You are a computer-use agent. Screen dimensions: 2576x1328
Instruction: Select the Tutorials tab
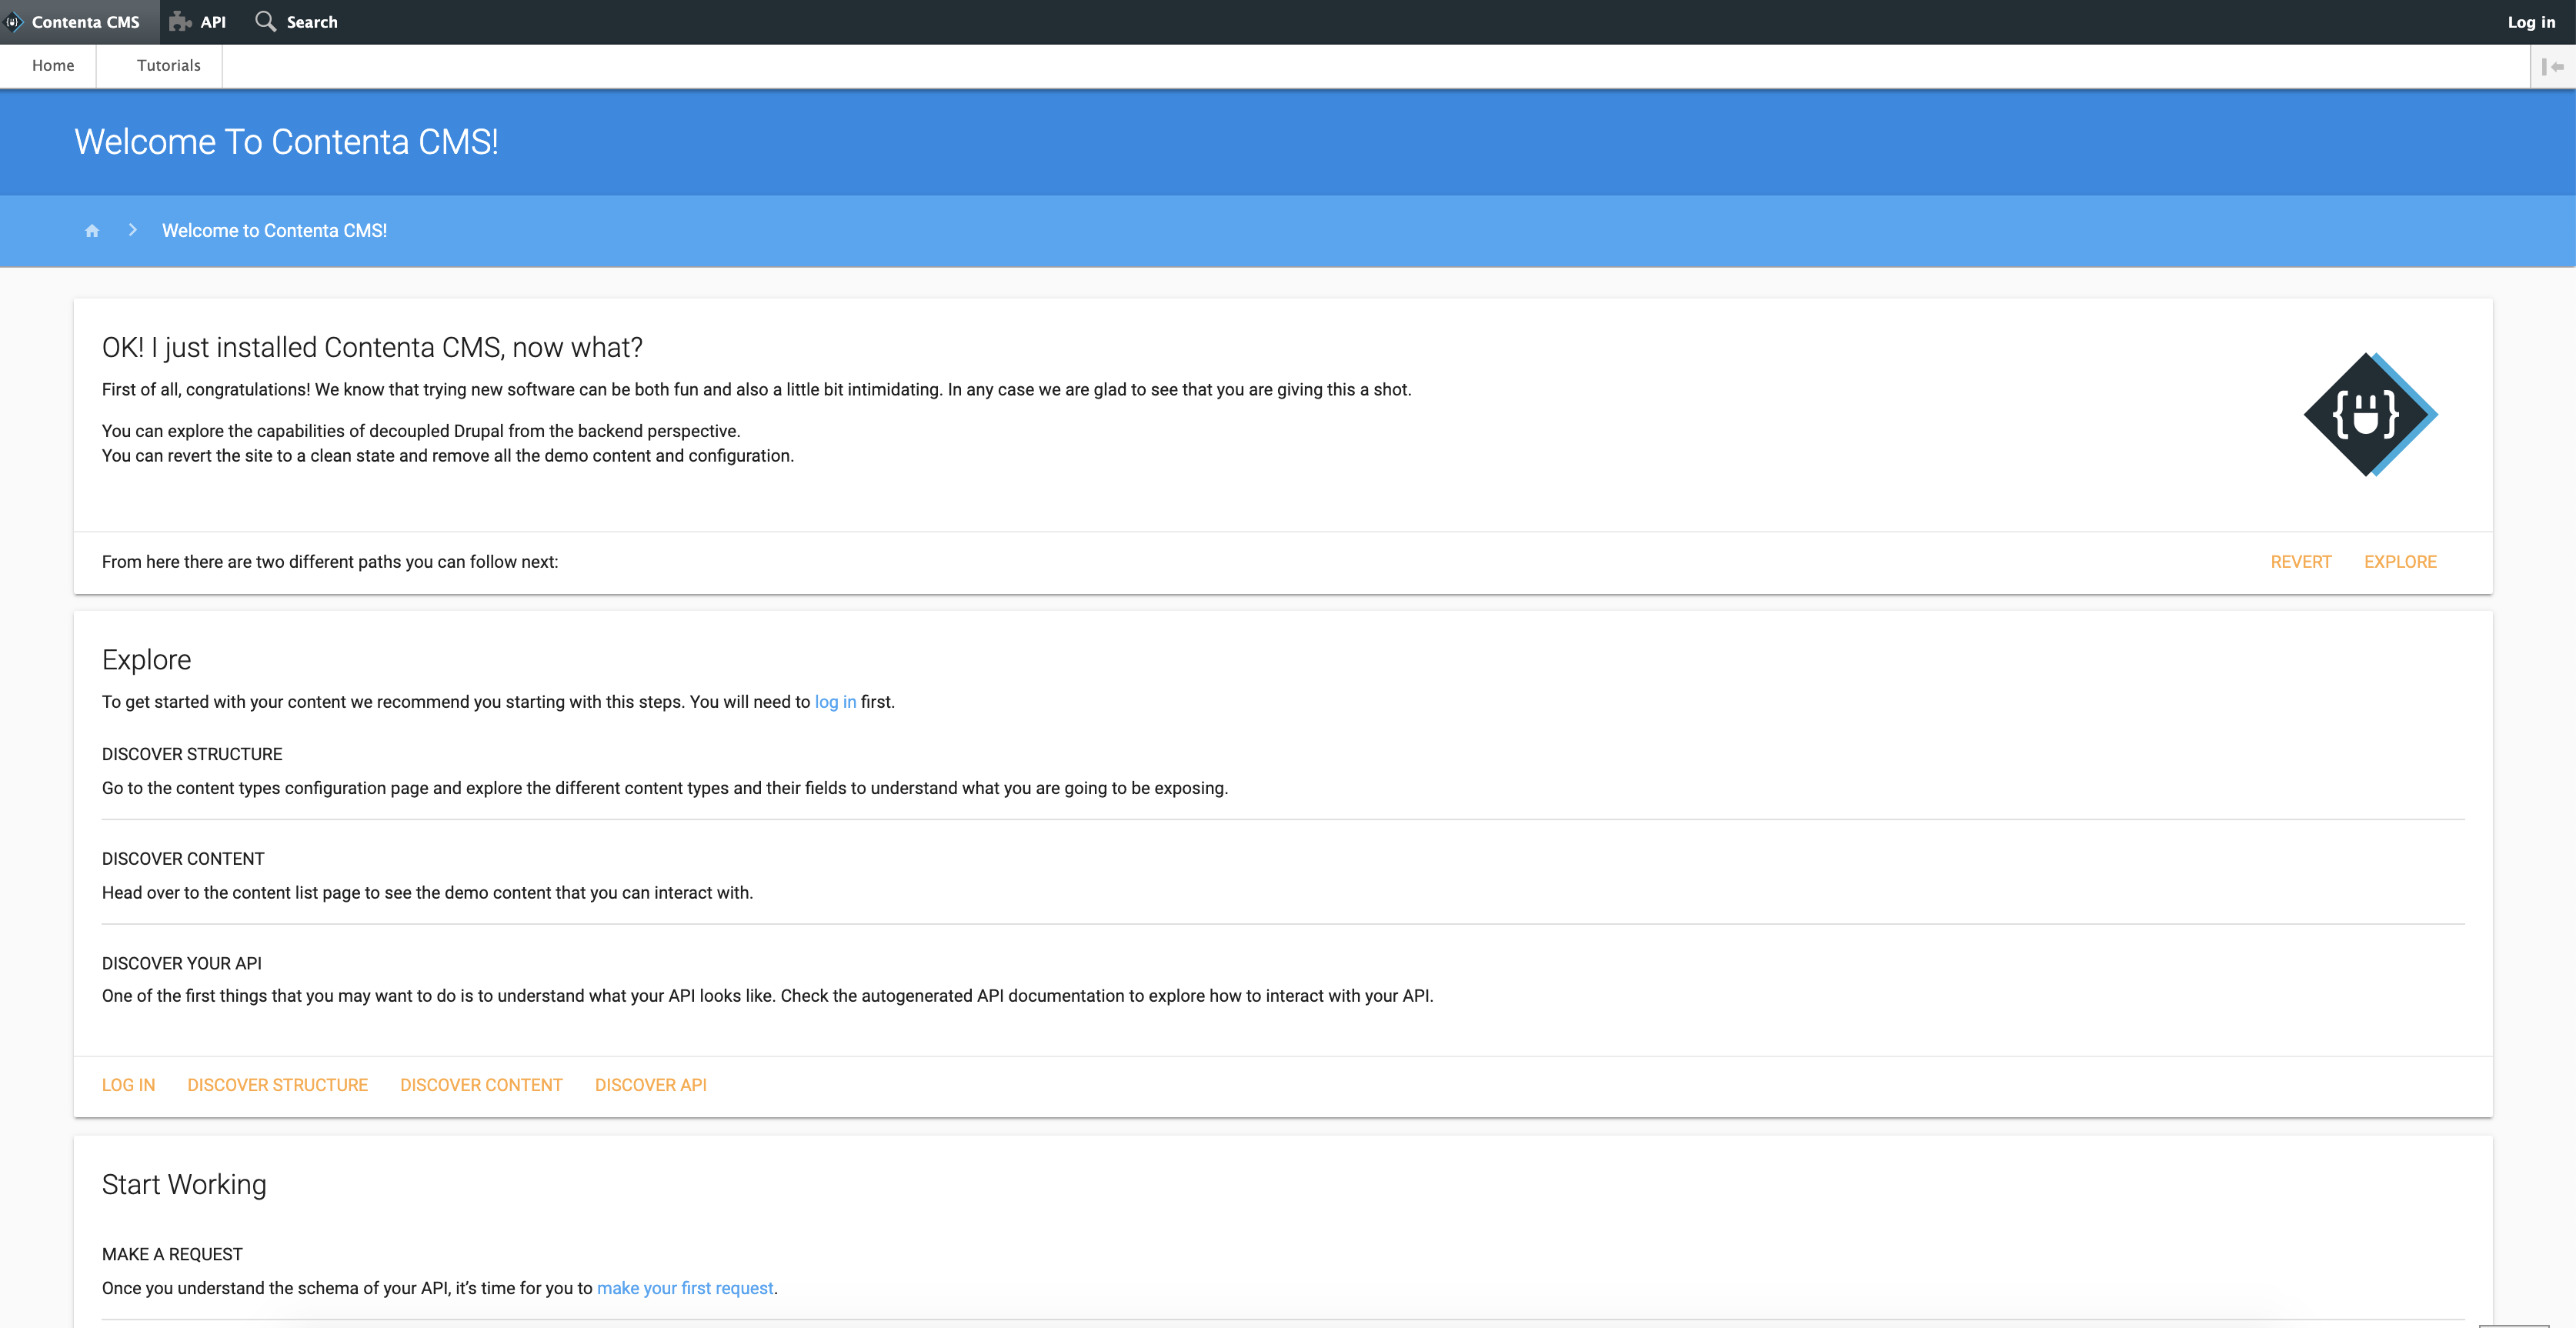(168, 66)
